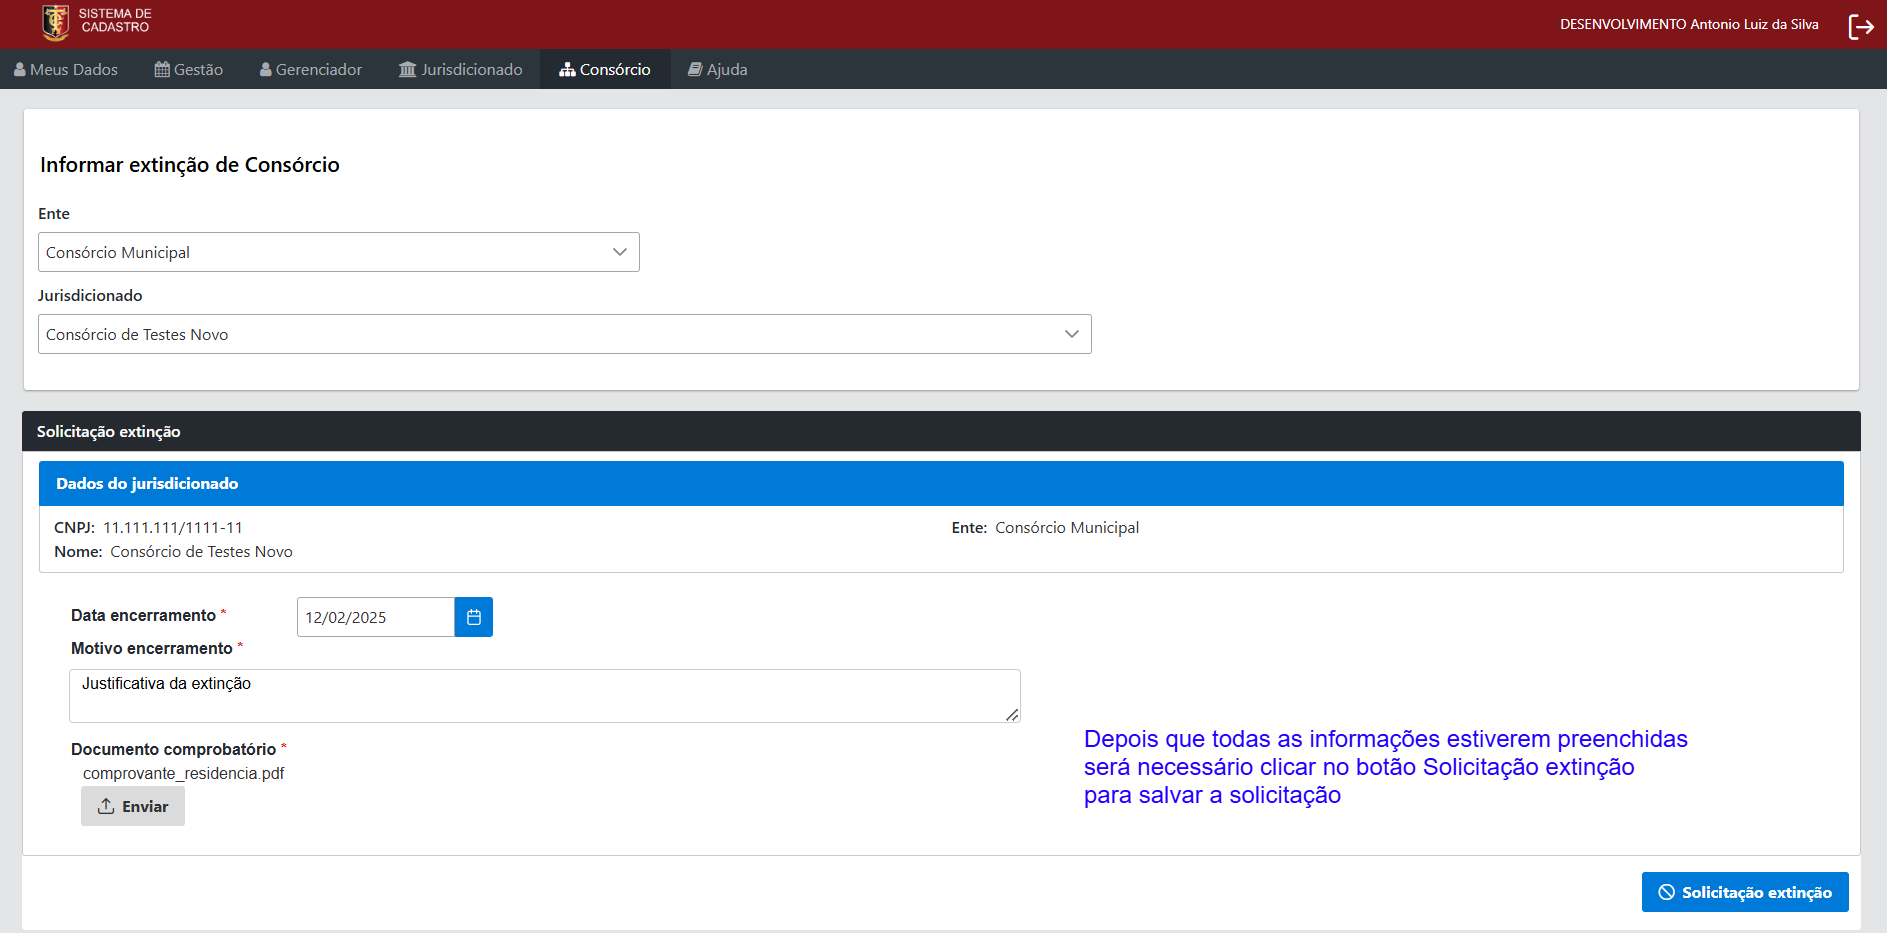The width and height of the screenshot is (1887, 933).
Task: Expand the Ente dropdown
Action: click(x=339, y=252)
